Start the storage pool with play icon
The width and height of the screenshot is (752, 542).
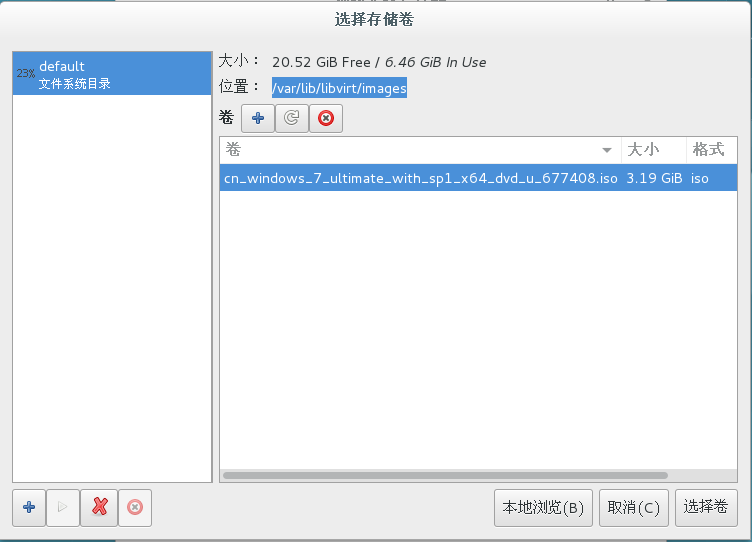click(63, 507)
